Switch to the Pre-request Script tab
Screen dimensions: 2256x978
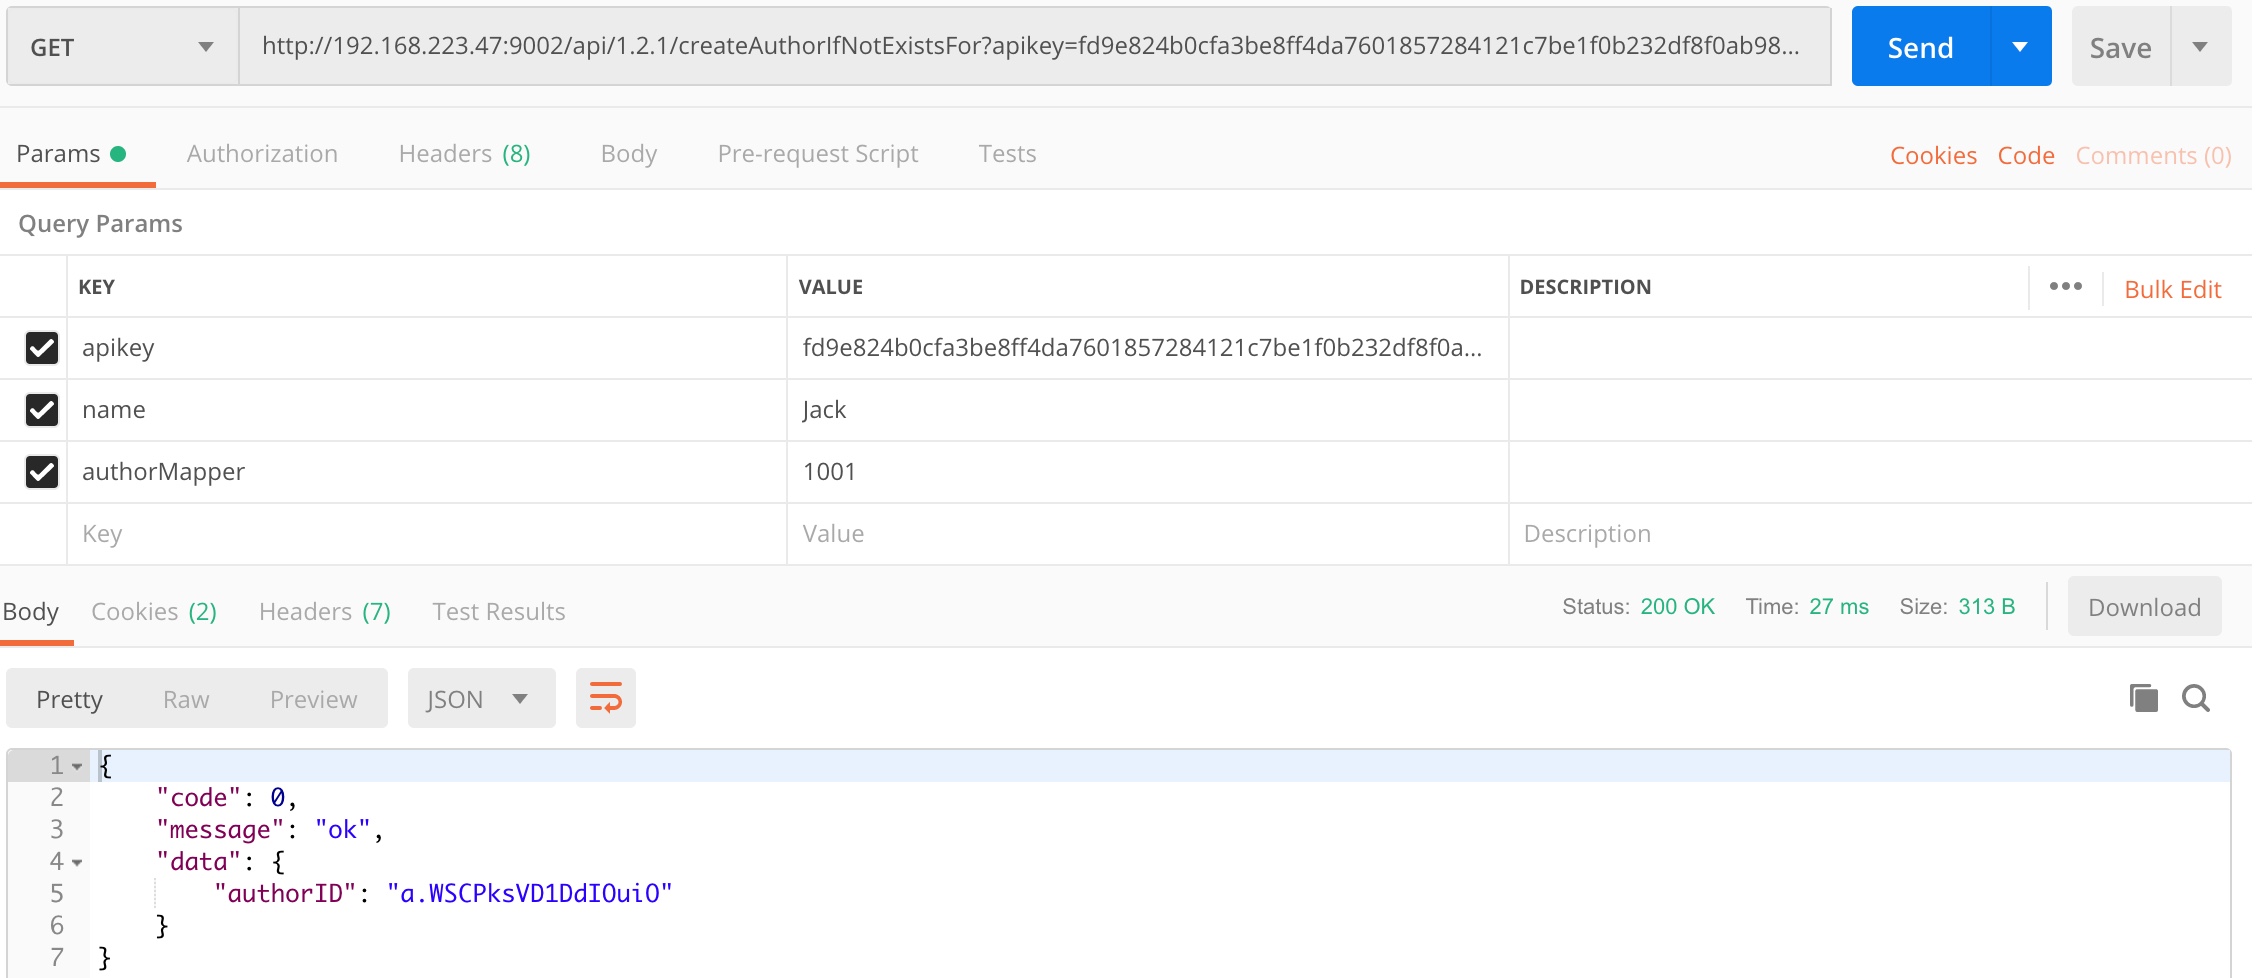click(x=817, y=153)
